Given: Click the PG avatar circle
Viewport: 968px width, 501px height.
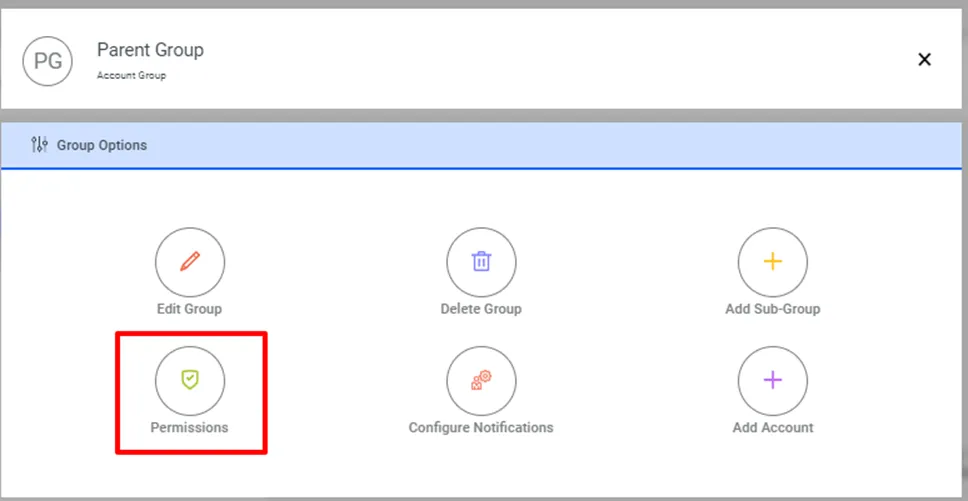Looking at the screenshot, I should (x=48, y=61).
